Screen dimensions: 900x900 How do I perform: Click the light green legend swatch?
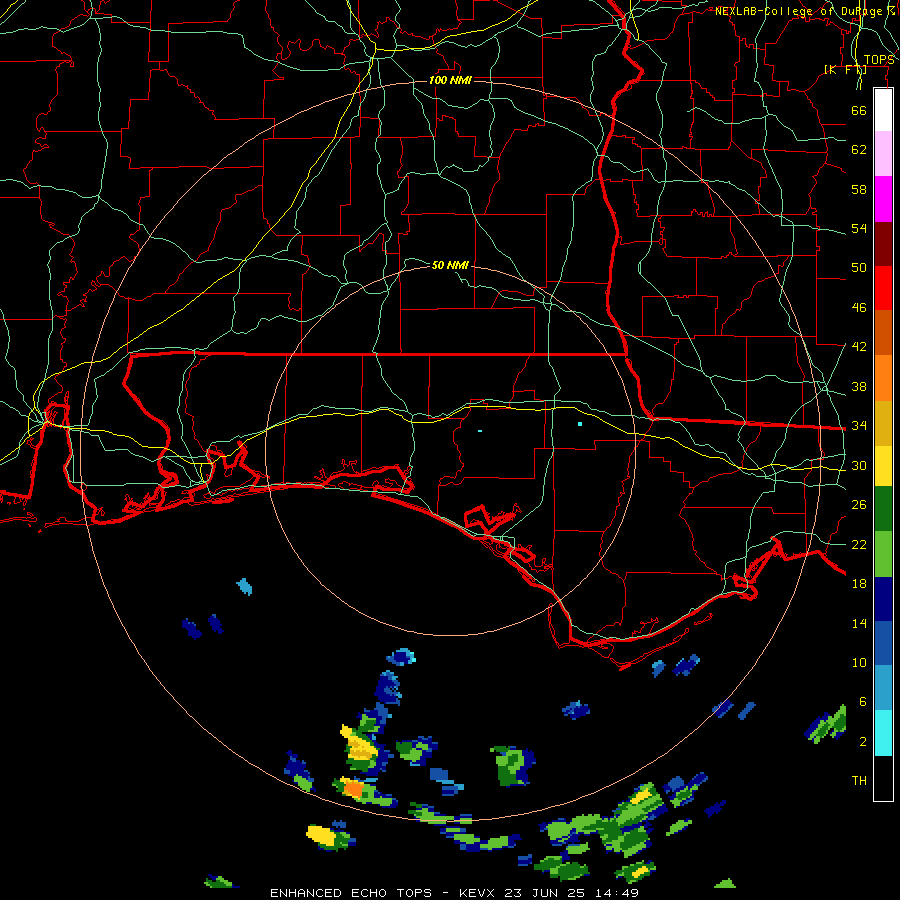[x=883, y=554]
